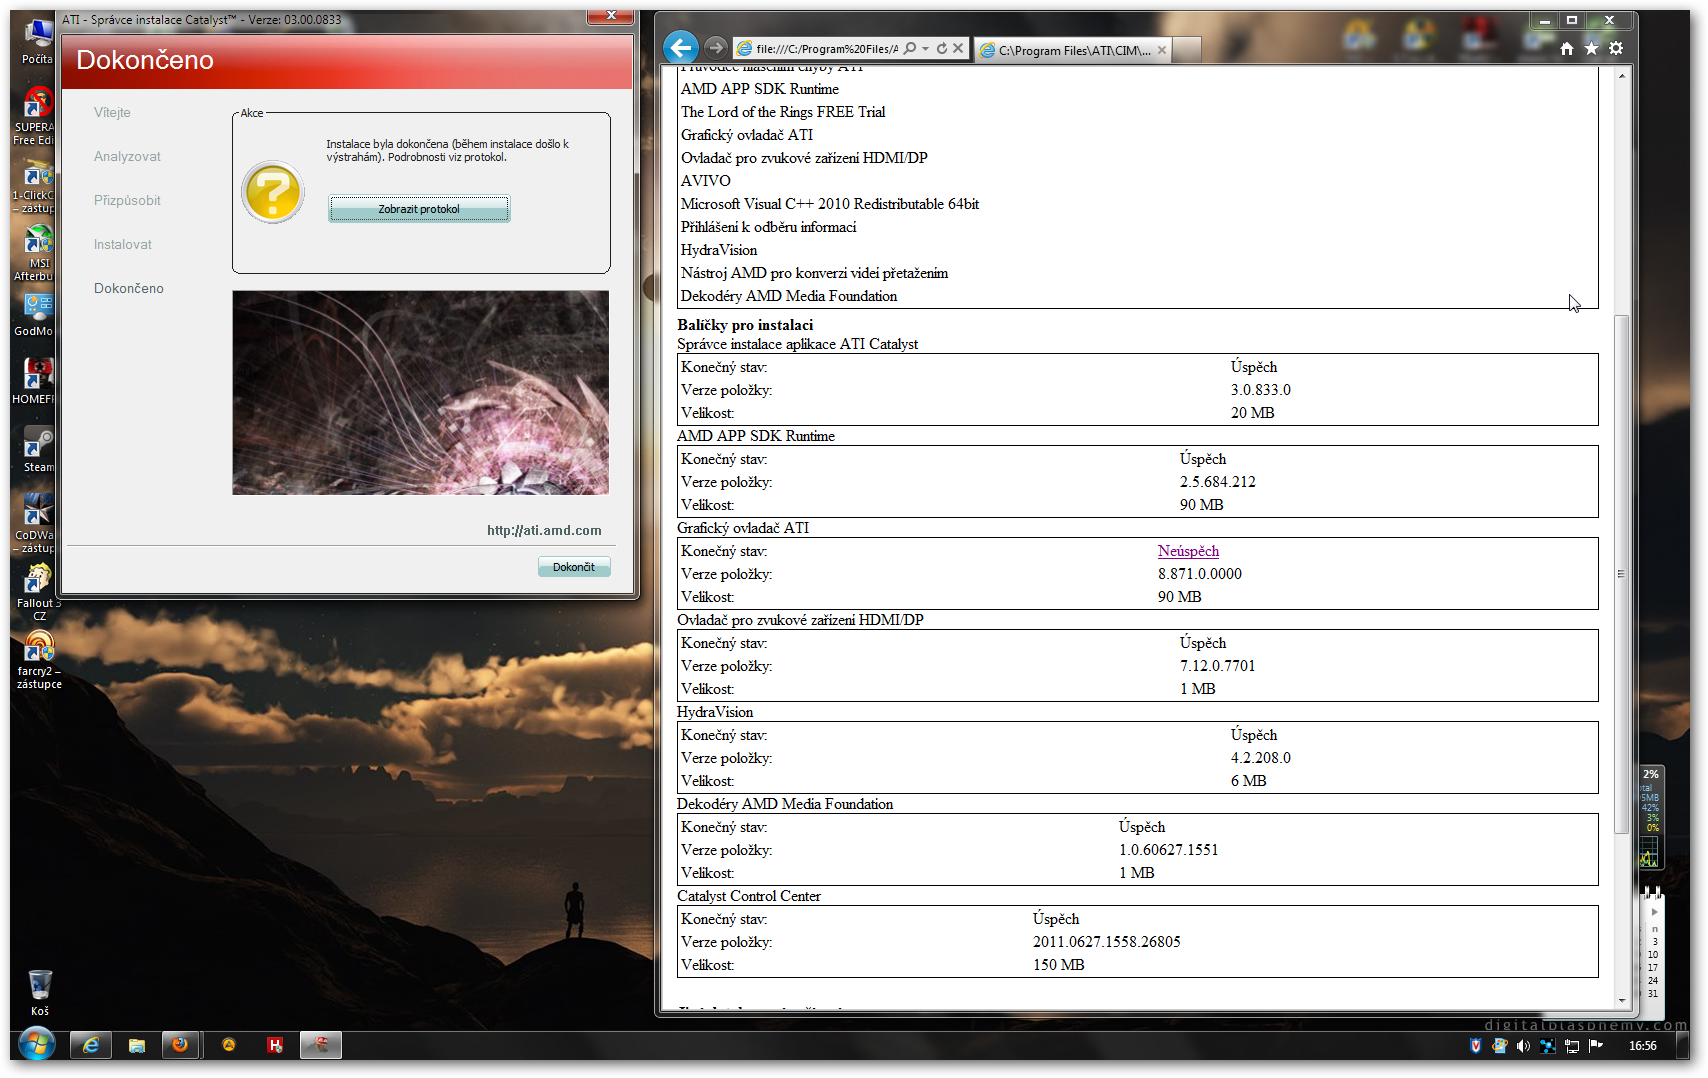
Task: Open the Neúspěch link for Grafický ovladač ATI
Action: click(x=1188, y=551)
